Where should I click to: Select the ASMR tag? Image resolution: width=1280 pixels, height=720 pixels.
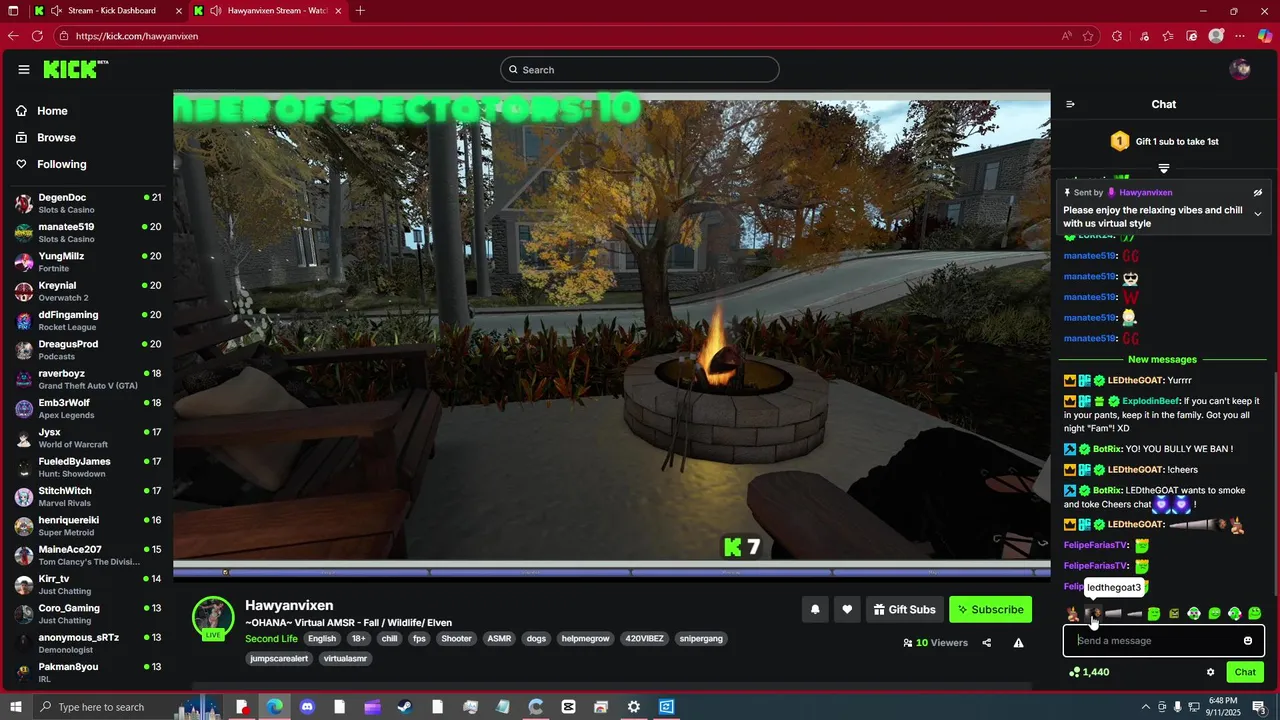(x=499, y=639)
